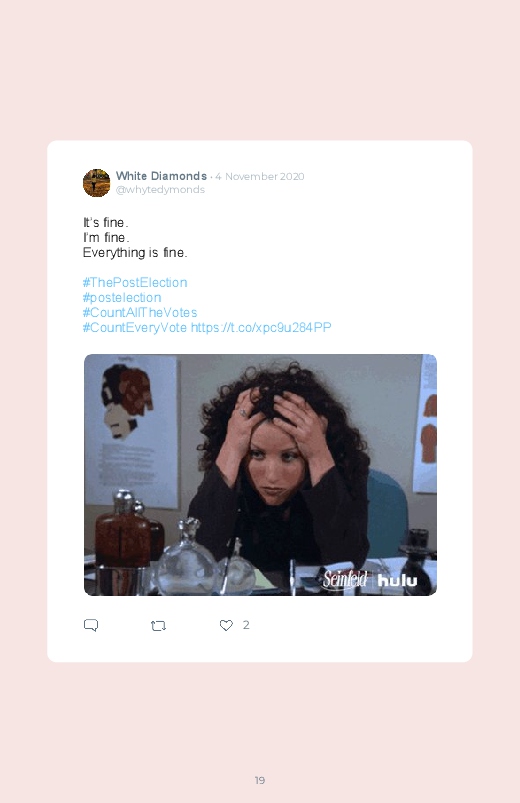520x803 pixels.
Task: Open the #ThePostElection hashtag
Action: pyautogui.click(x=135, y=283)
